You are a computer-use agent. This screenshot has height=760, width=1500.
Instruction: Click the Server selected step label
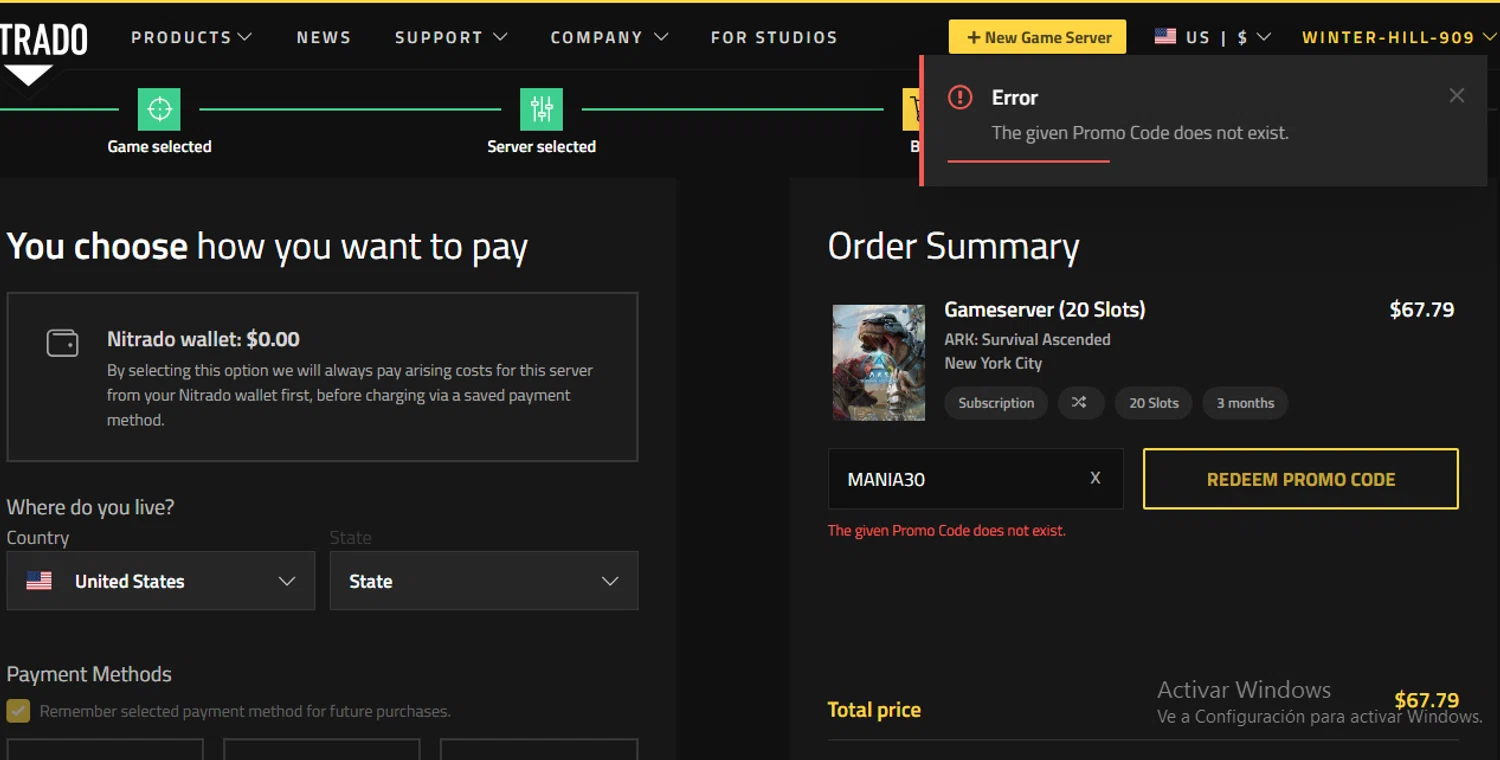(541, 146)
